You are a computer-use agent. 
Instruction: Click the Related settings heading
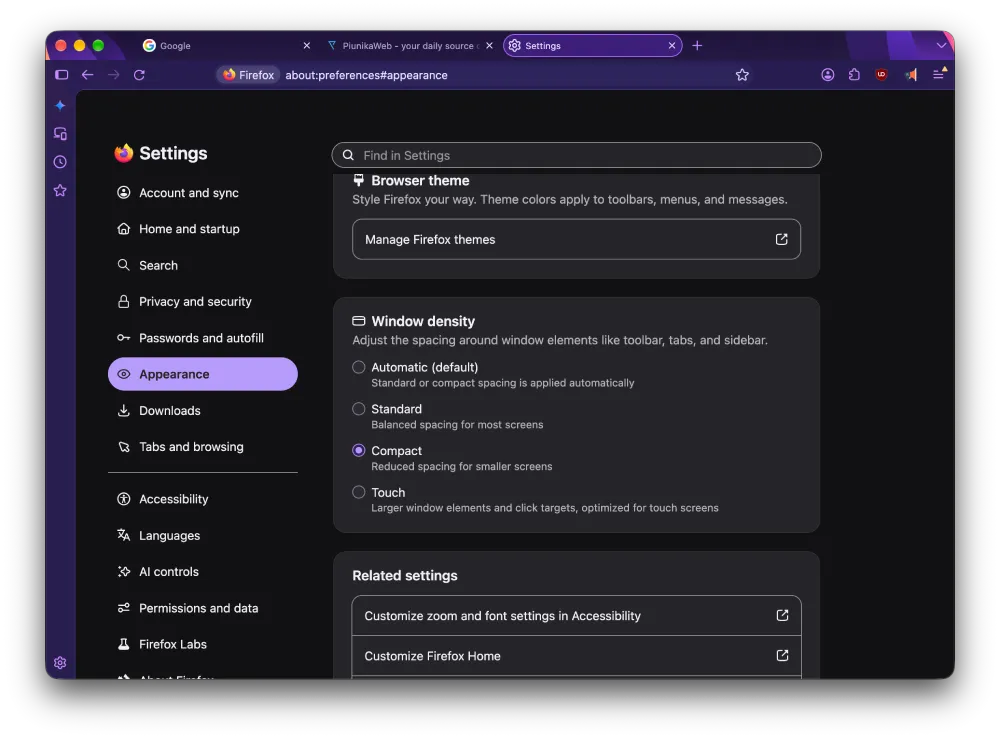click(x=404, y=575)
